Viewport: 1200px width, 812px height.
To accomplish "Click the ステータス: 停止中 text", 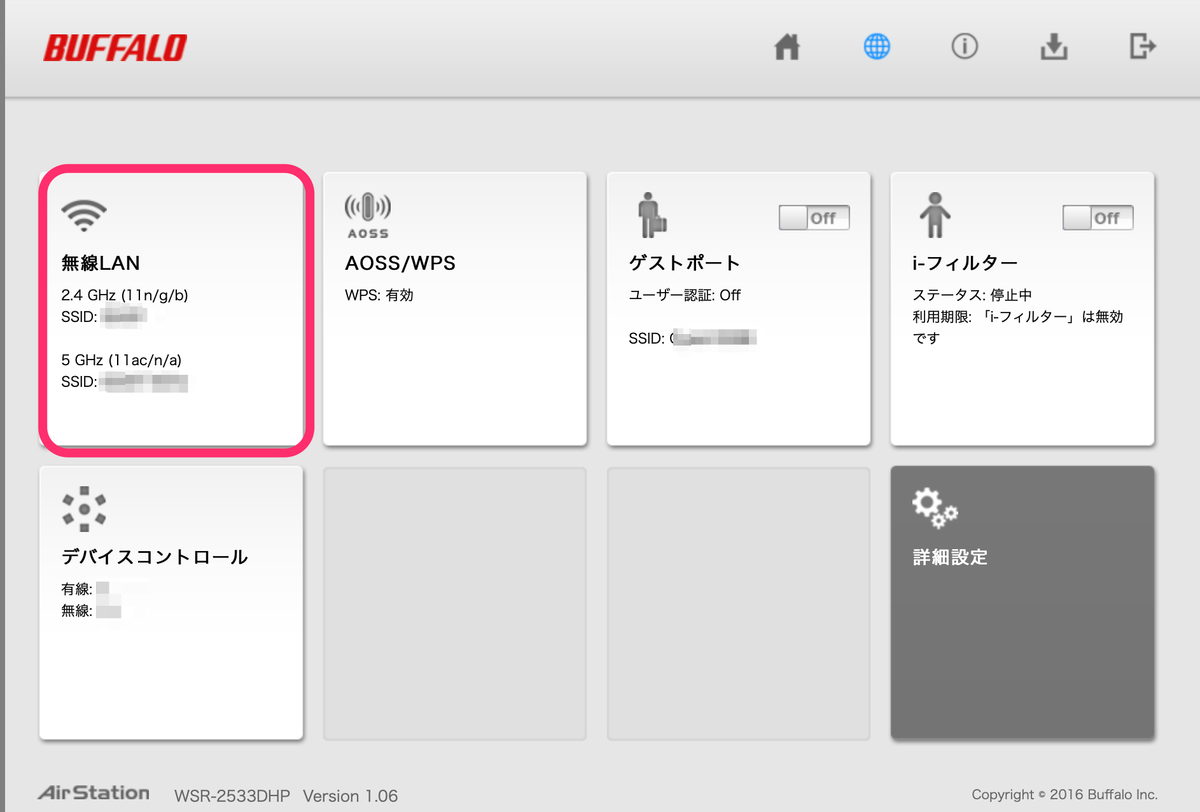I will pos(973,295).
